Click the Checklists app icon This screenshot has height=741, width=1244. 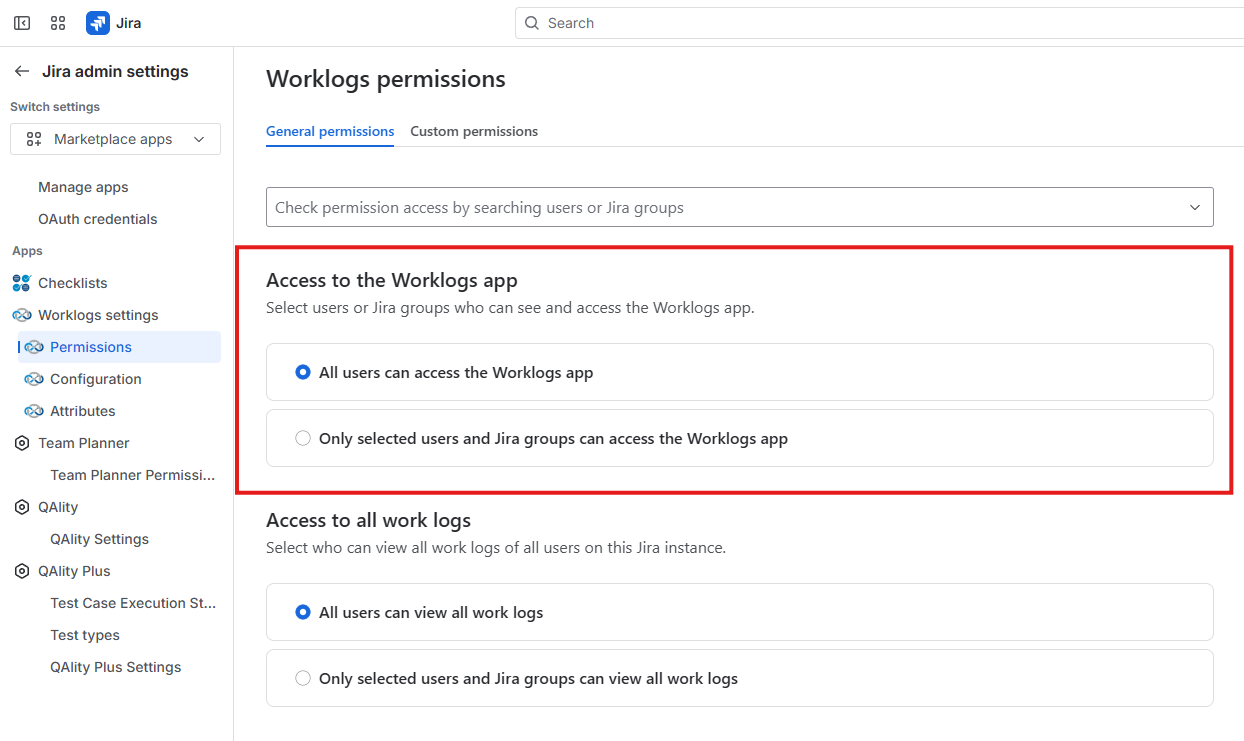pos(22,283)
